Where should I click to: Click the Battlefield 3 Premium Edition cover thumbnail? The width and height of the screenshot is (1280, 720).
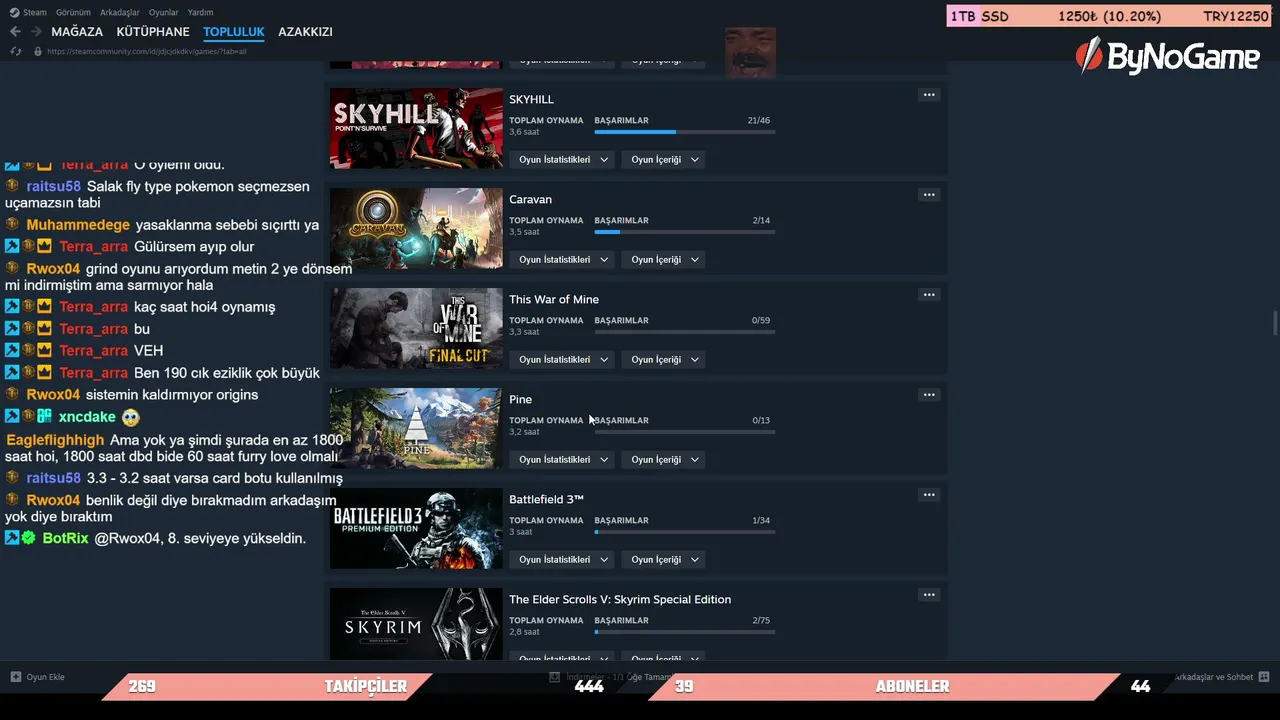[416, 528]
